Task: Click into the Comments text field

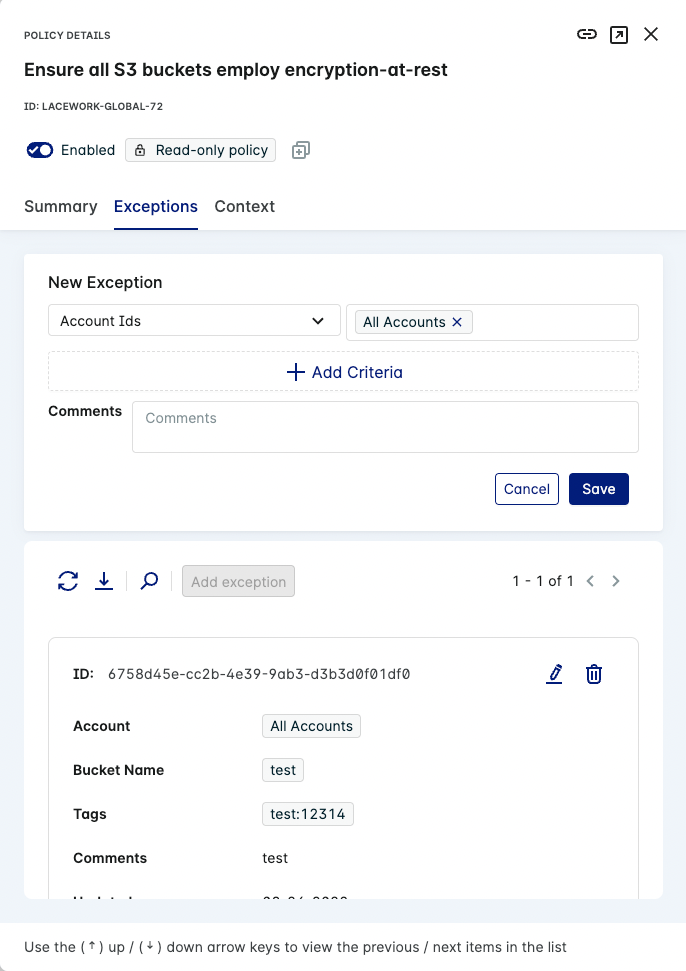Action: point(385,427)
